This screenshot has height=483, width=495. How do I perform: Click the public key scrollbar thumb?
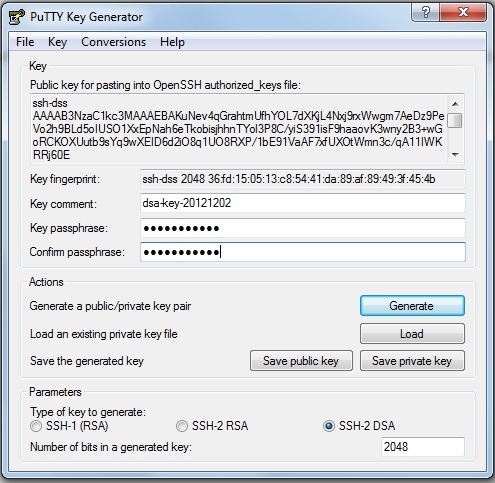455,120
